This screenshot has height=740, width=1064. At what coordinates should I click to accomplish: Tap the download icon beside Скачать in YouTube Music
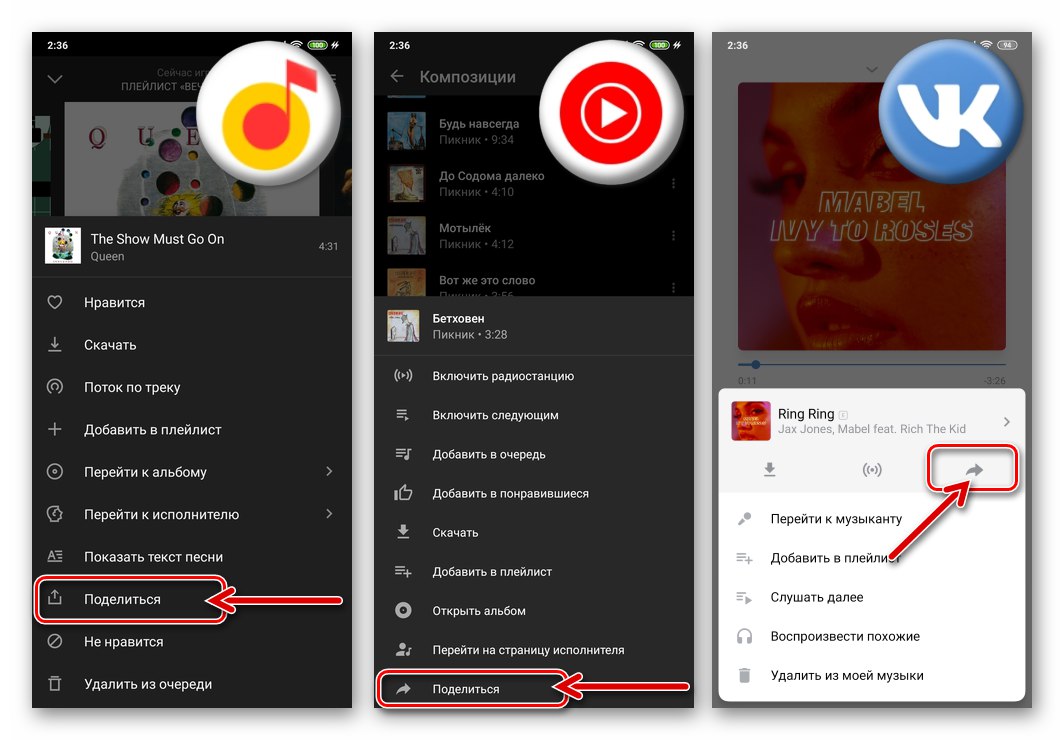(403, 532)
